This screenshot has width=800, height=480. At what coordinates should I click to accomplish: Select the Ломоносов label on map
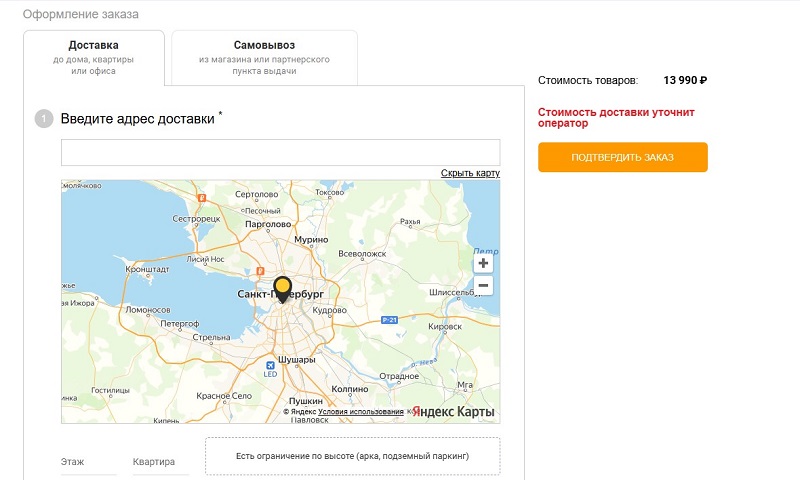pos(148,310)
